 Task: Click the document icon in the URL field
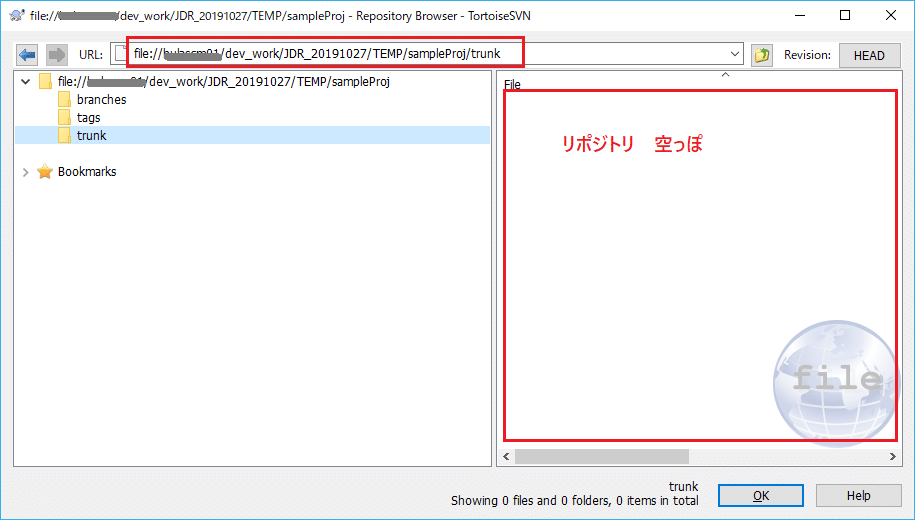(121, 54)
